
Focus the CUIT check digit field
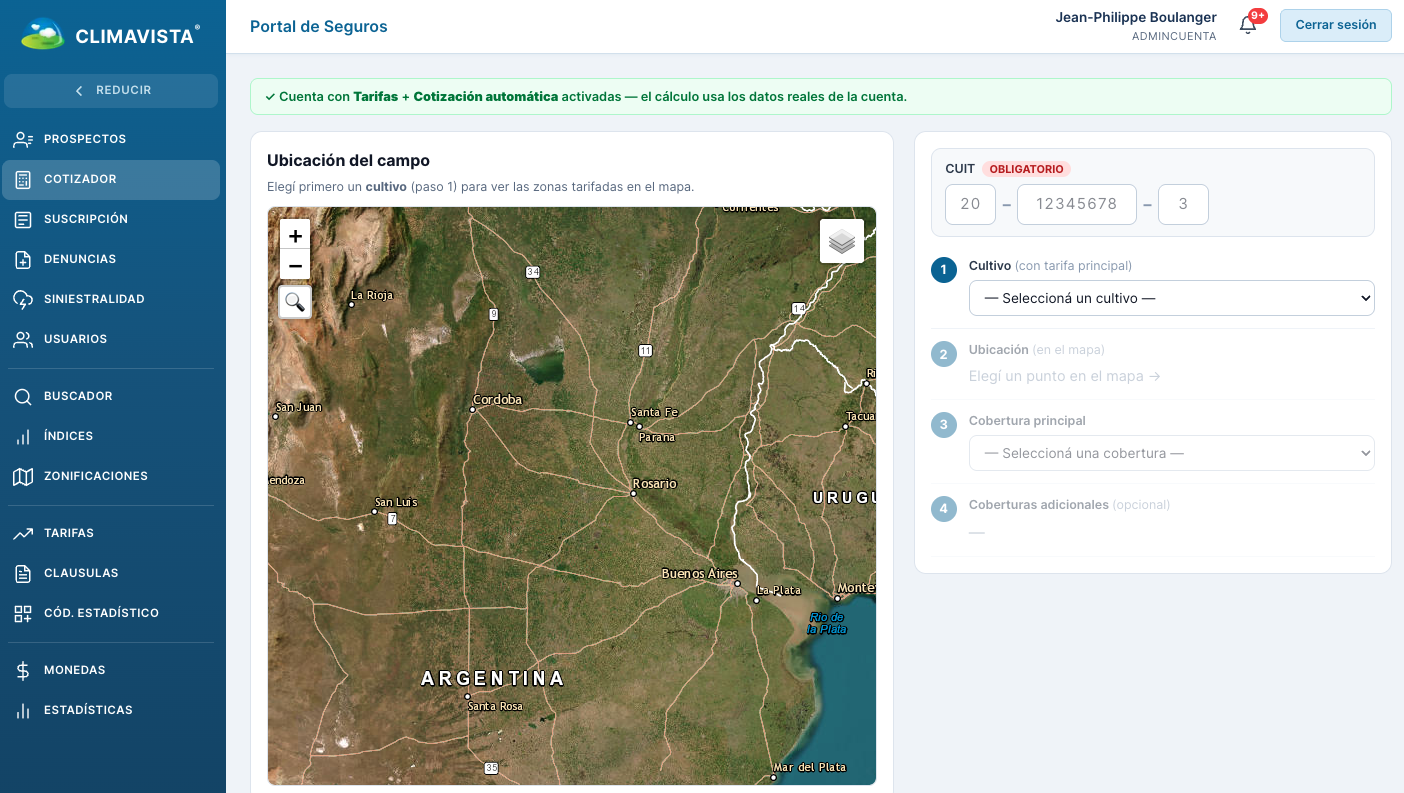pos(1183,204)
